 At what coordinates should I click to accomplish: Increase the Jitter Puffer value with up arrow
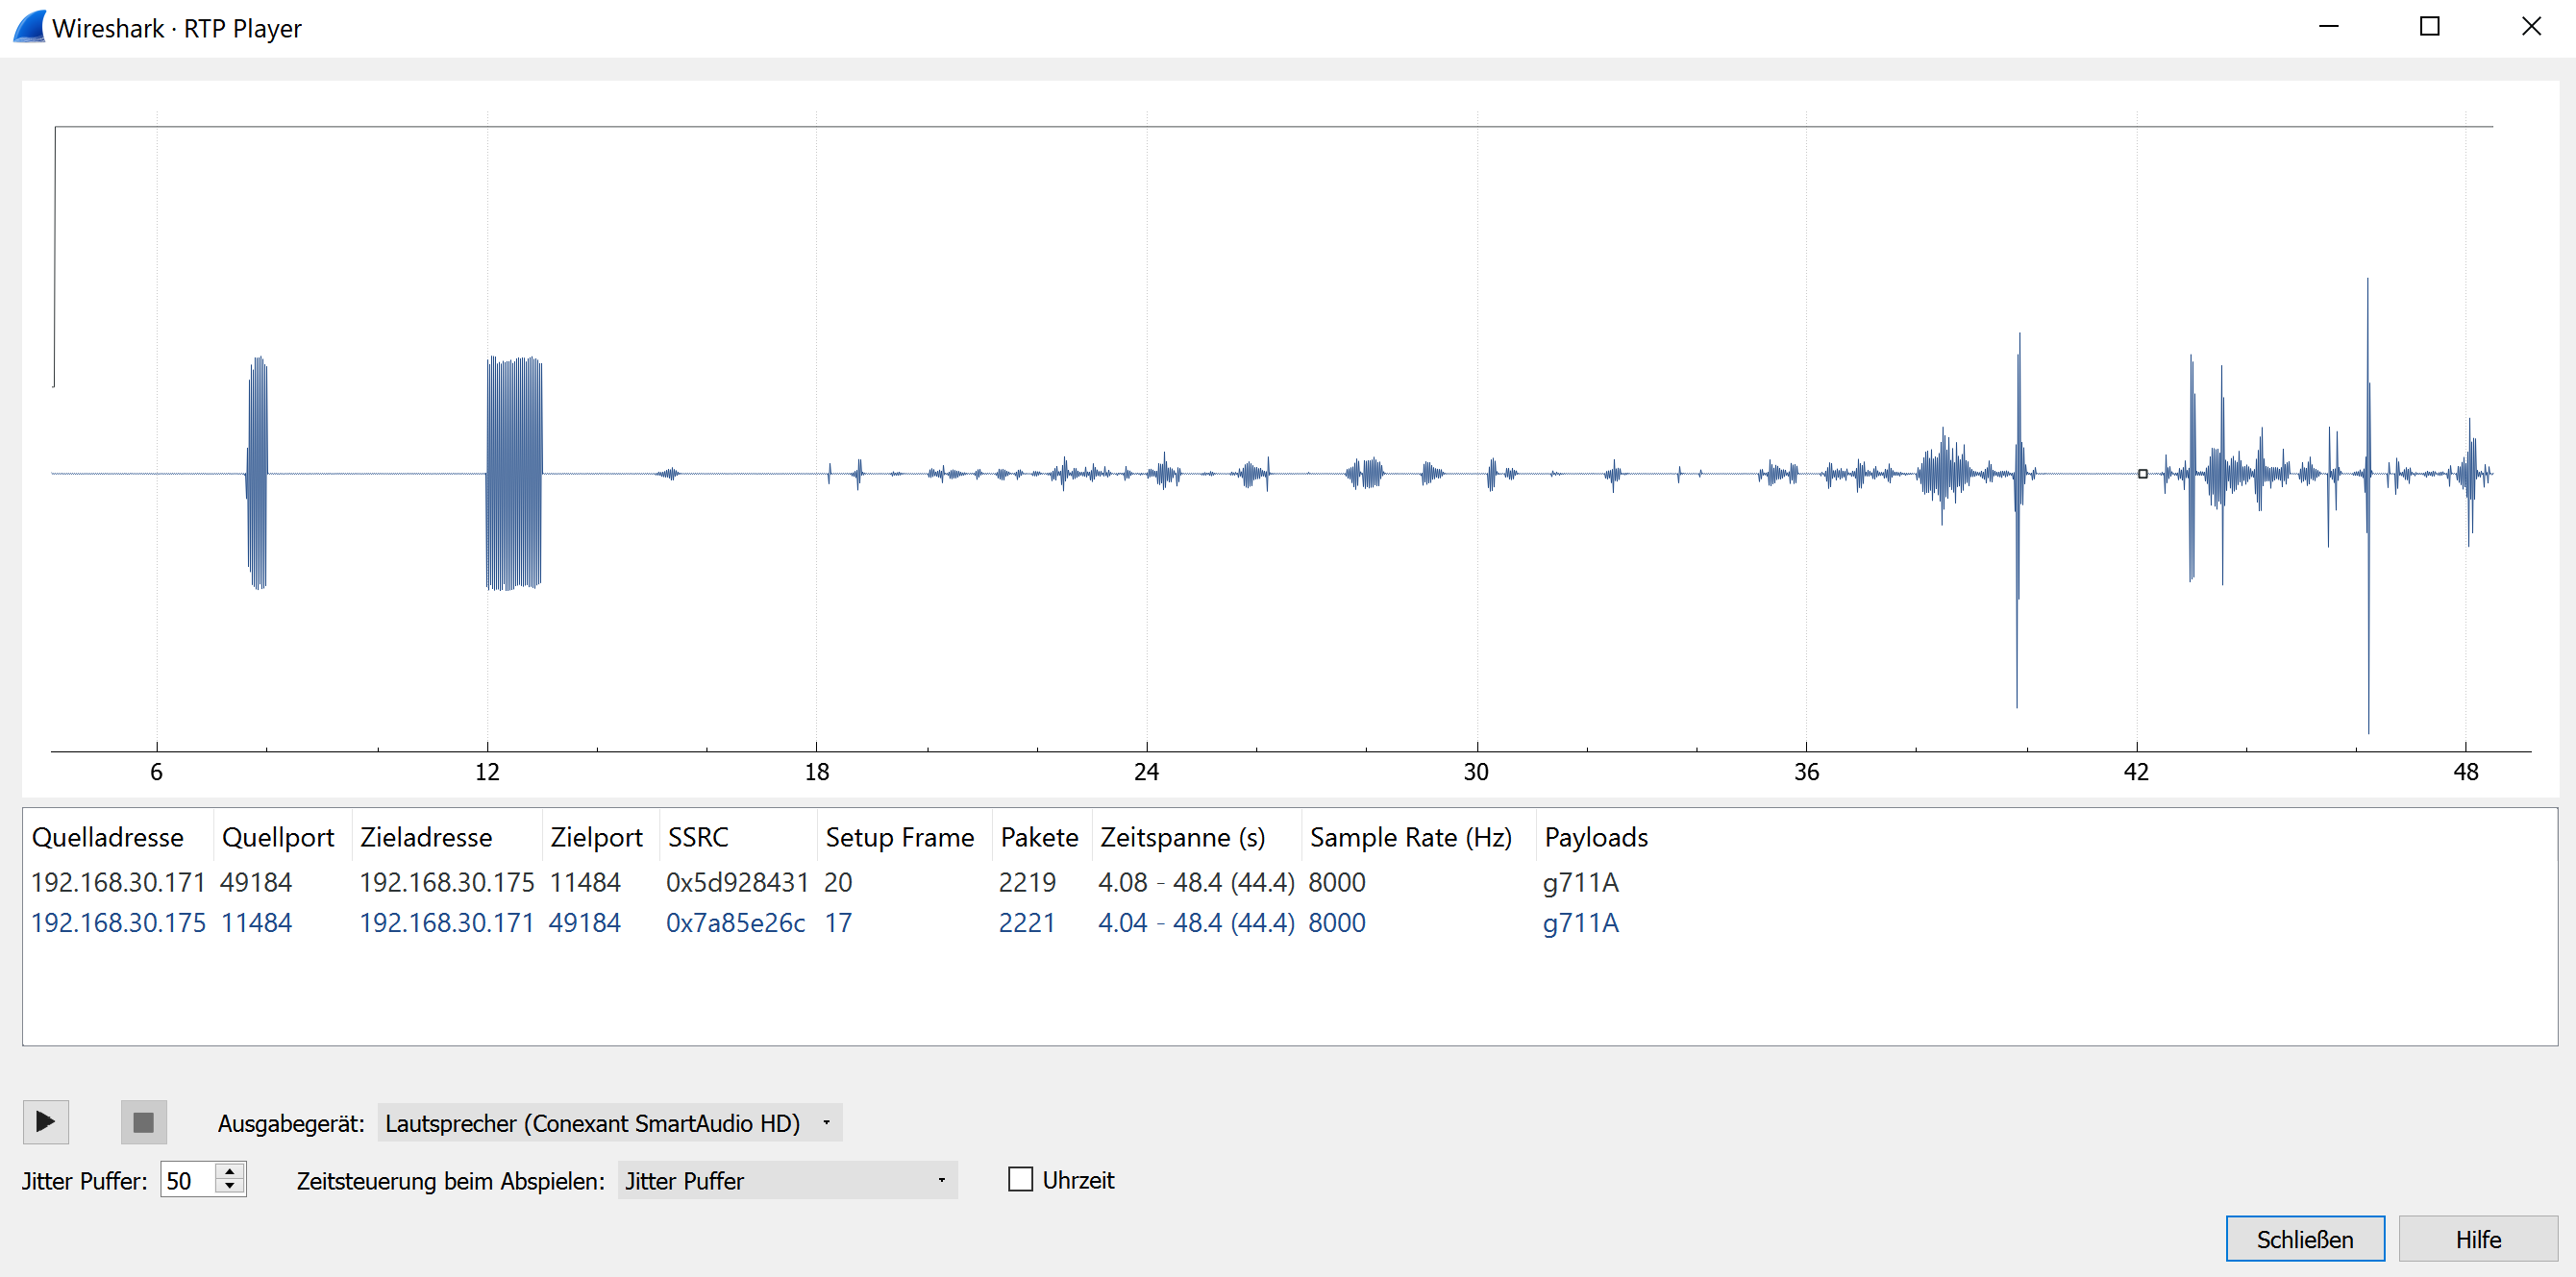(x=230, y=1171)
